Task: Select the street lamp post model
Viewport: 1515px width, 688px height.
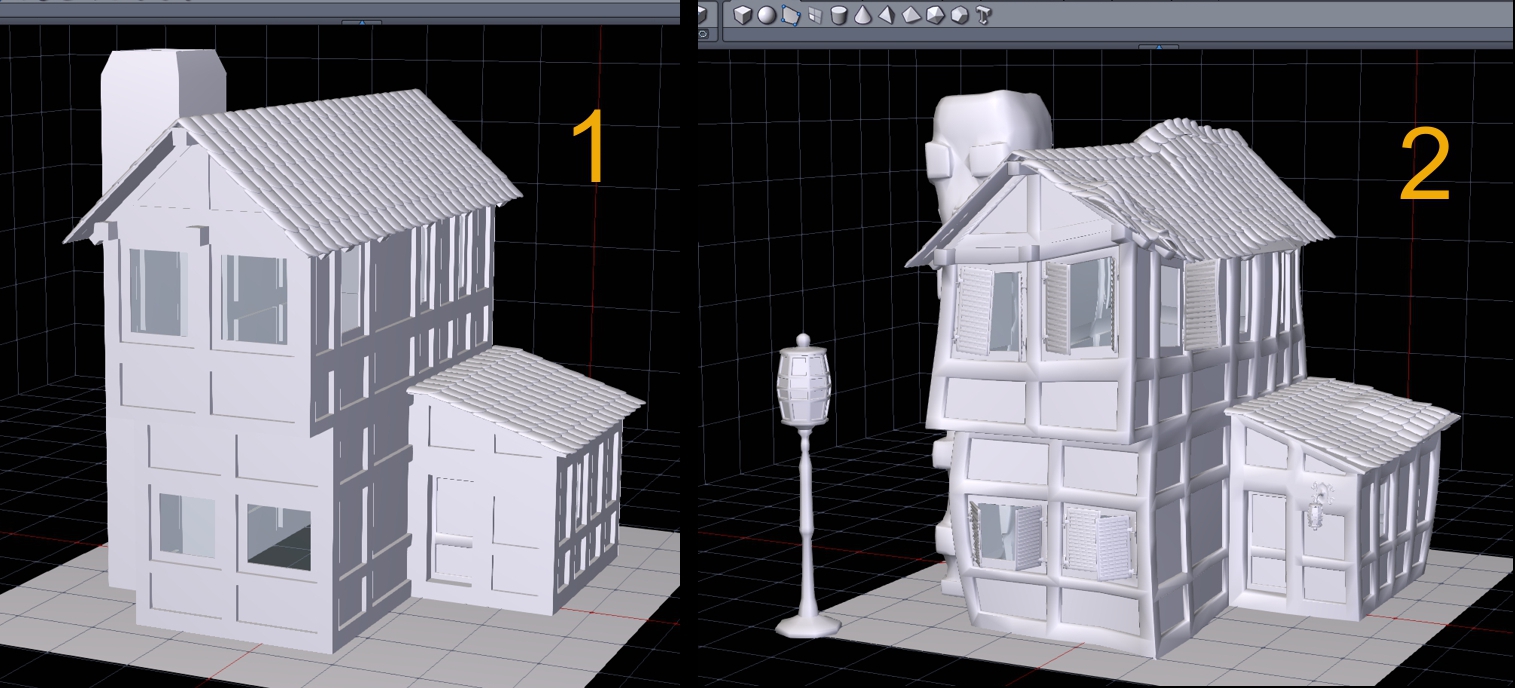Action: (805, 485)
